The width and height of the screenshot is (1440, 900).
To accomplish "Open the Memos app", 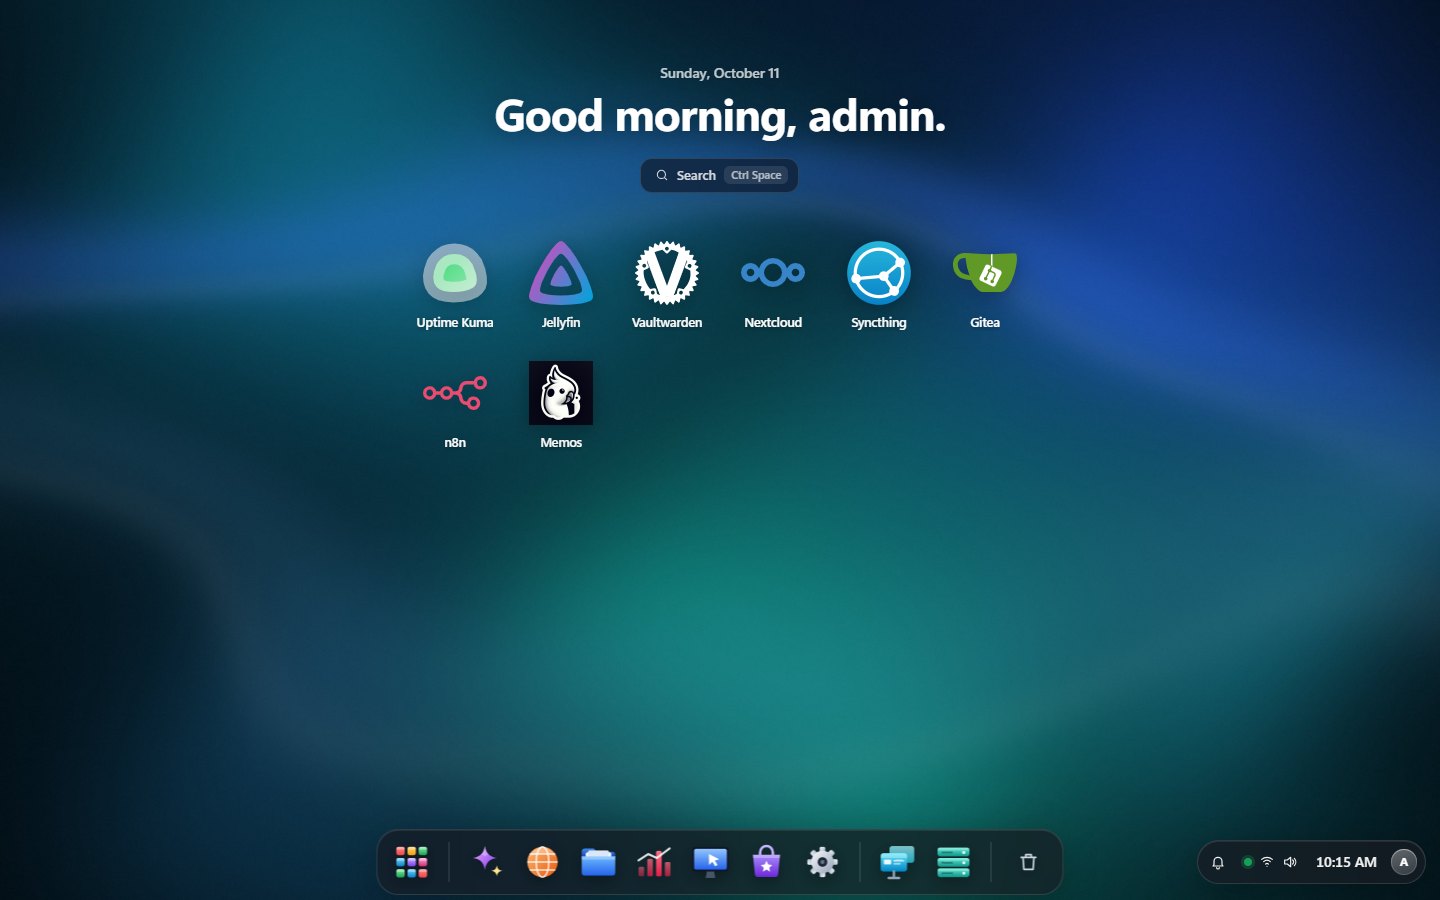I will click(561, 393).
